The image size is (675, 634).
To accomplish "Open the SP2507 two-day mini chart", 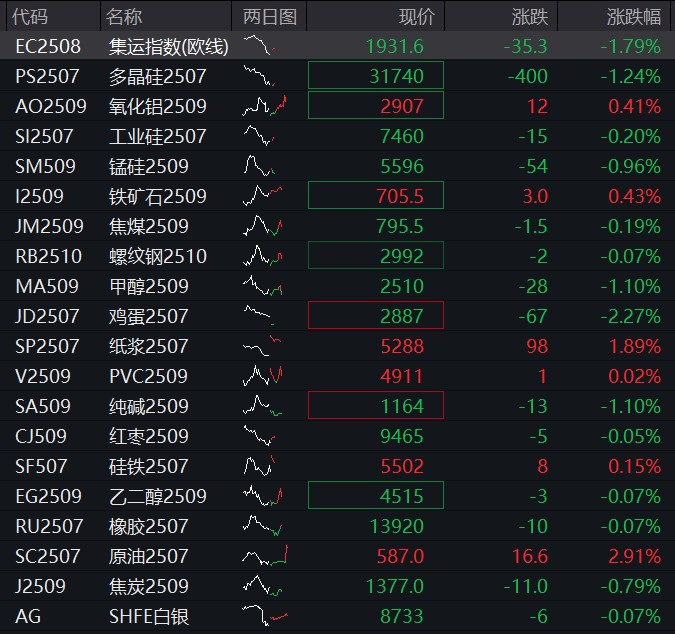I will (x=262, y=345).
